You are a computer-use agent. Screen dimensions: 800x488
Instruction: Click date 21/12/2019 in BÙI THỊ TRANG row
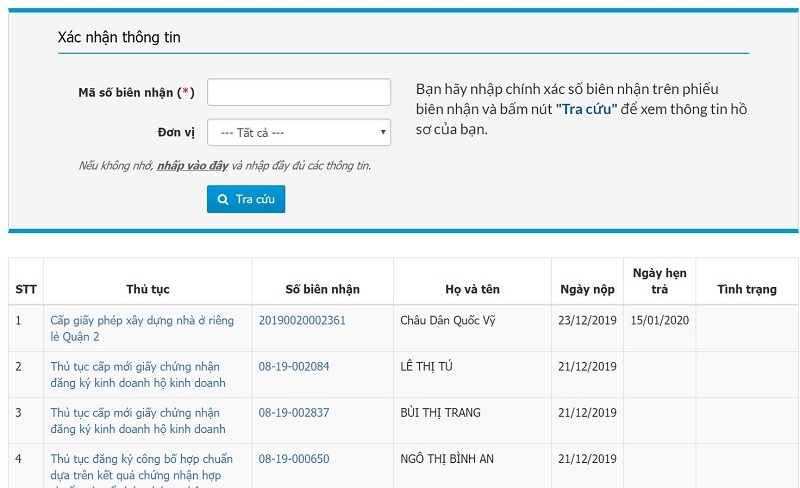587,412
